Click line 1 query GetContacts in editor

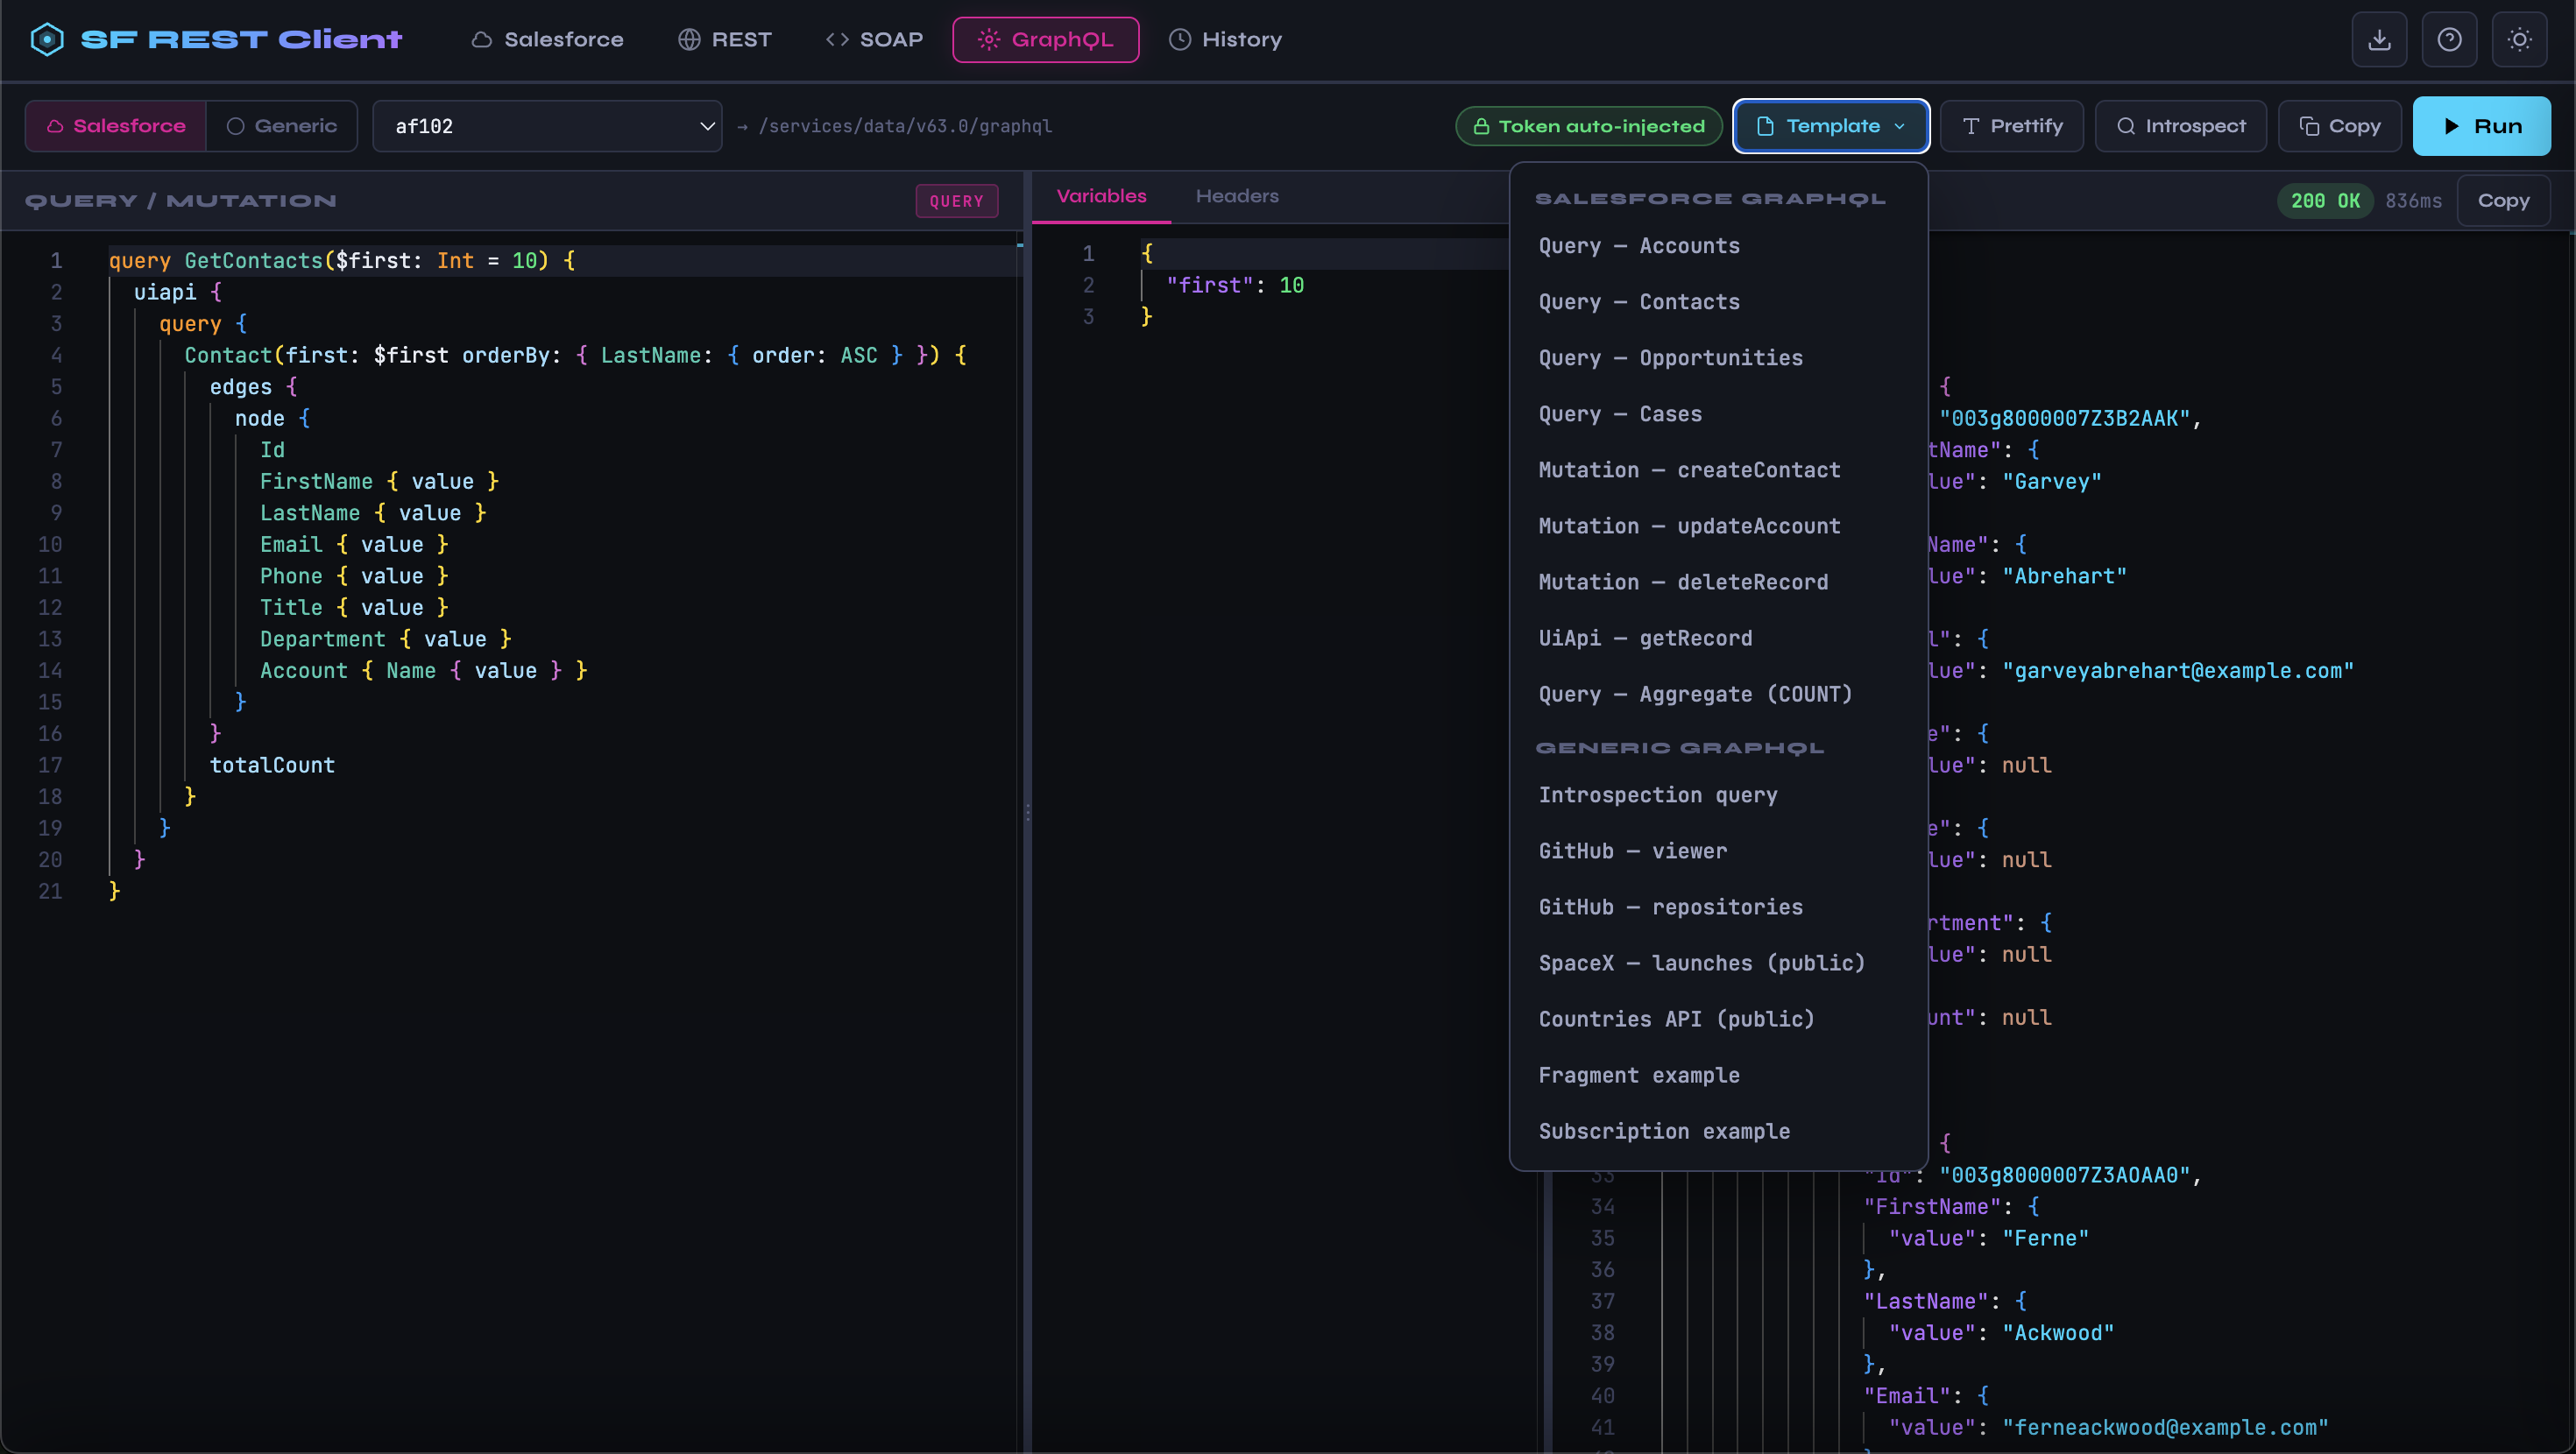pos(341,261)
